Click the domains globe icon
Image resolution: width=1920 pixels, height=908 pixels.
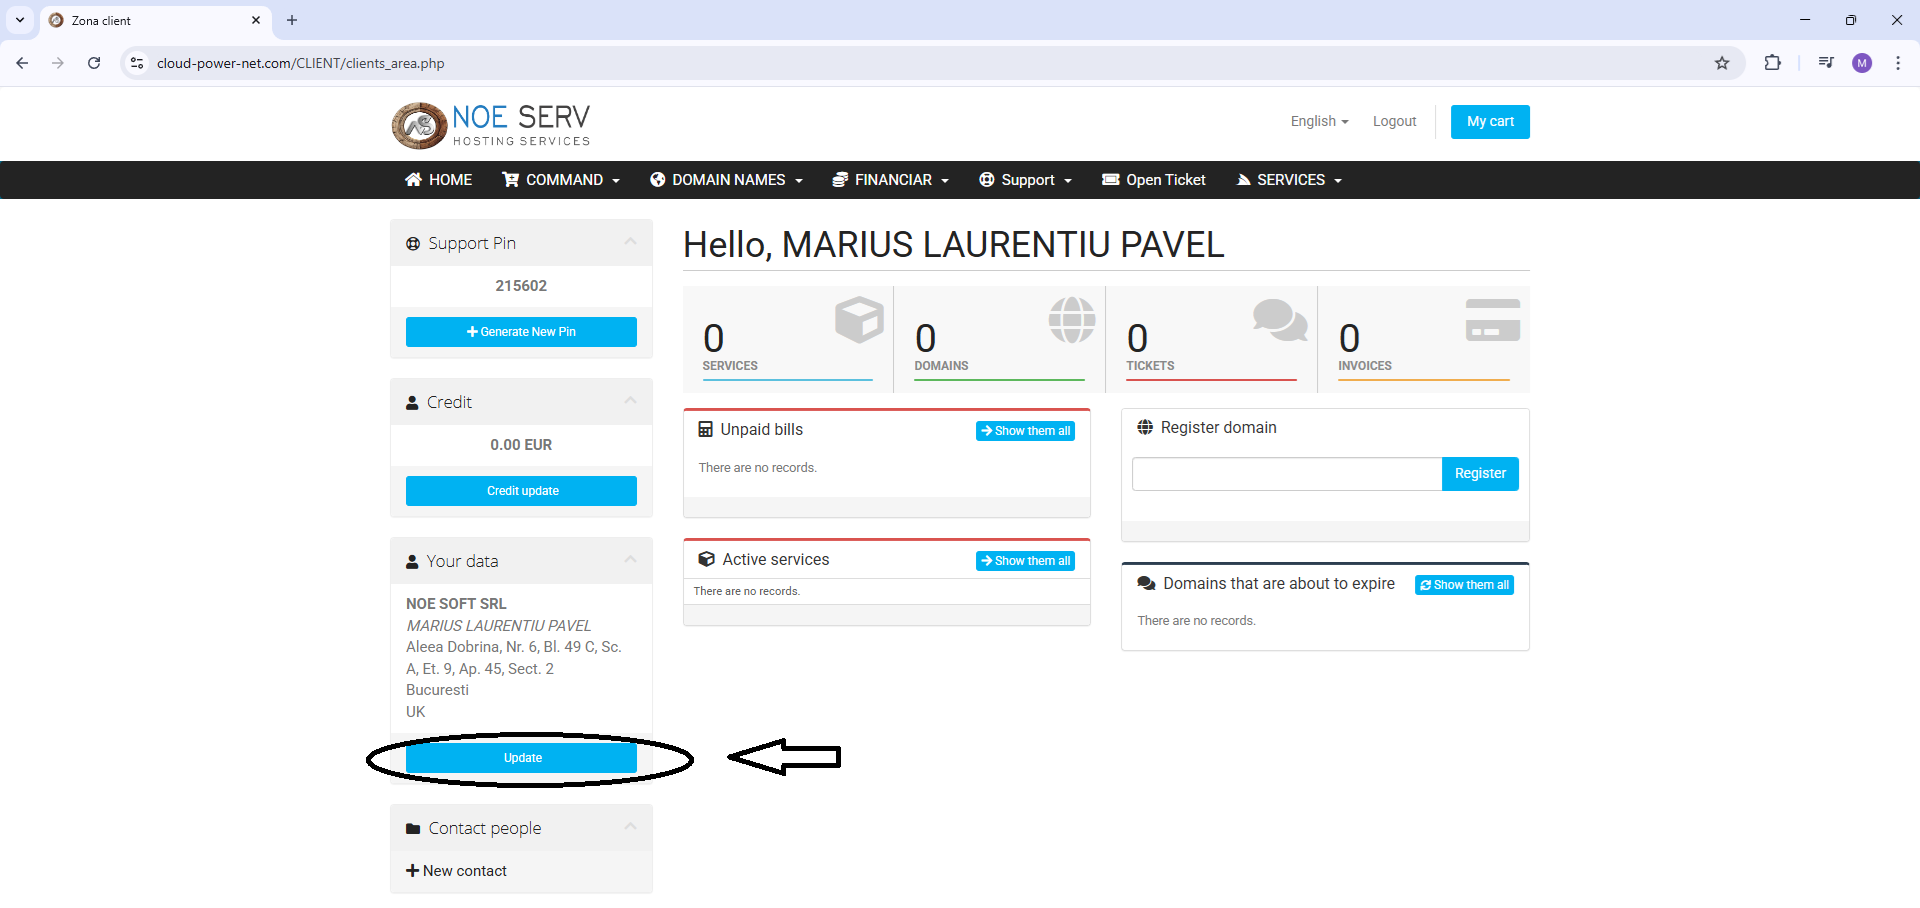coord(1071,320)
